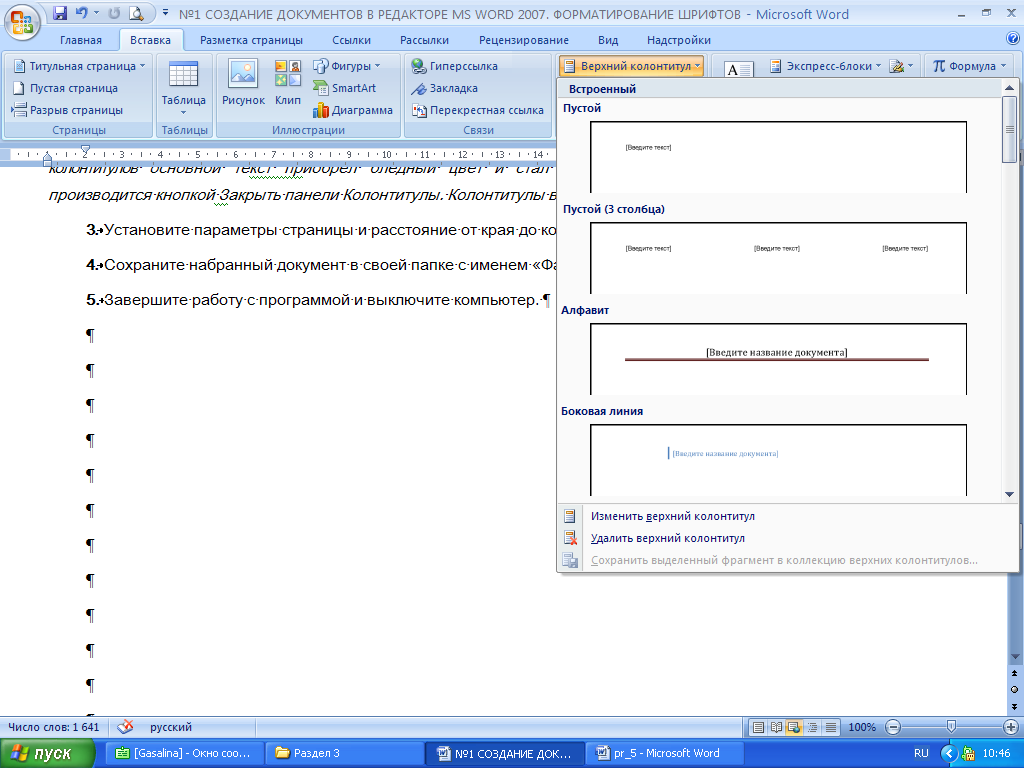Open the signature line dropdown
Image resolution: width=1024 pixels, height=768 pixels.
coord(901,66)
